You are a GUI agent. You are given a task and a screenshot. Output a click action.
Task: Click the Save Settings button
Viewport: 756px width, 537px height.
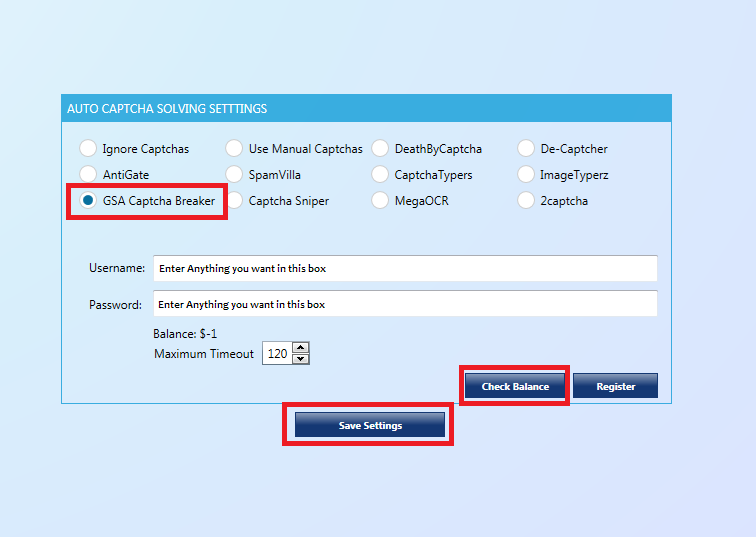369,425
